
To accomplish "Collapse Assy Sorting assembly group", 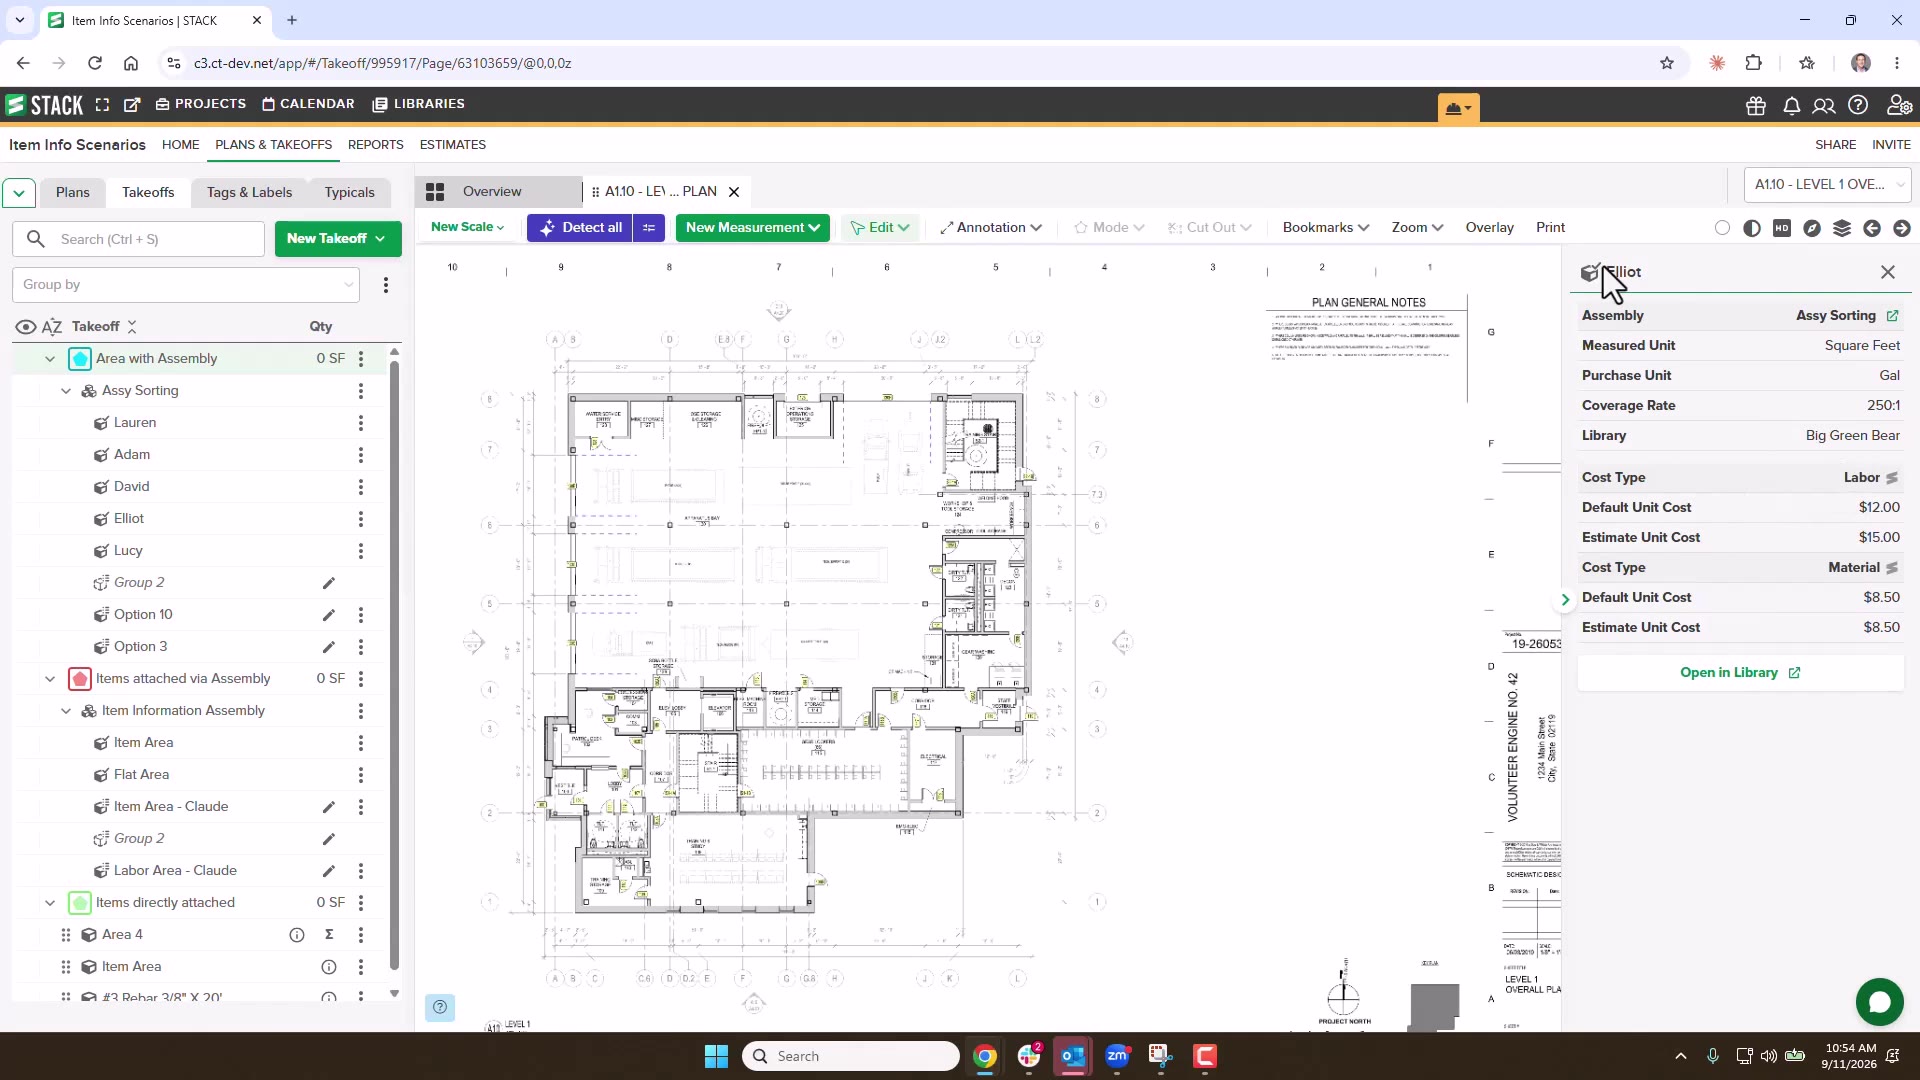I will 66,391.
